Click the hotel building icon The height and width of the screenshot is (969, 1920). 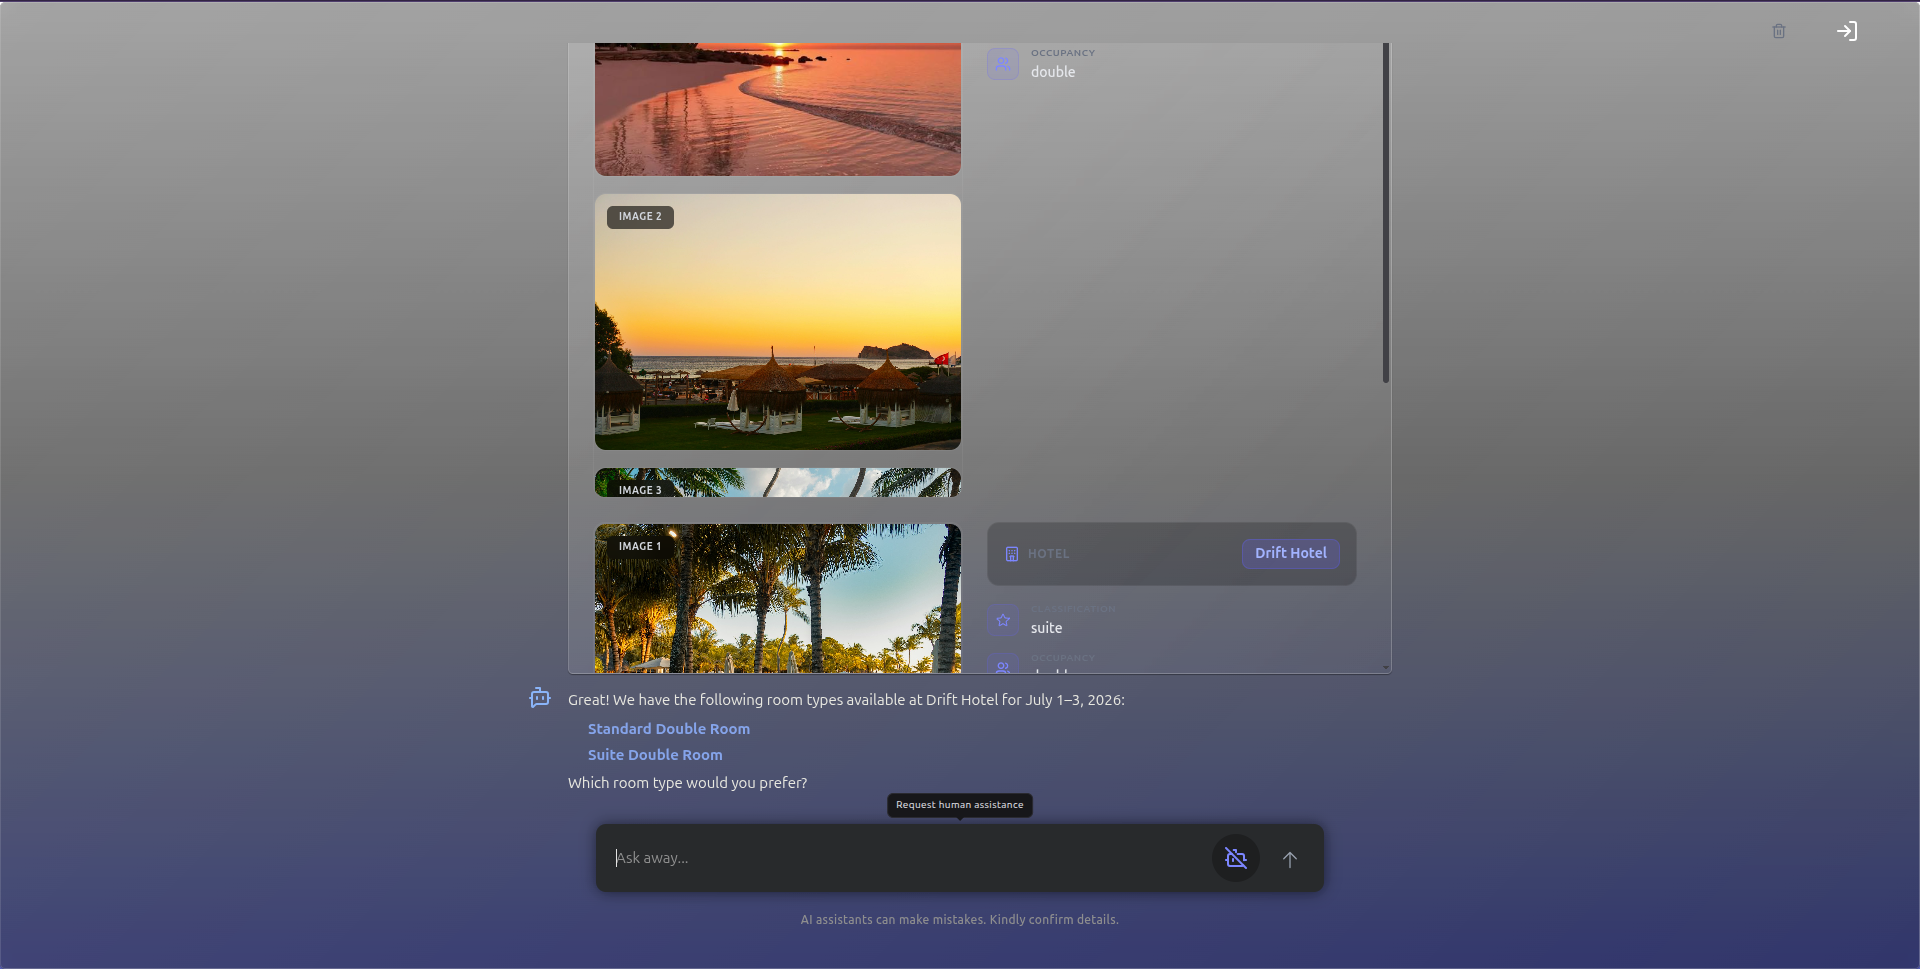(1012, 554)
